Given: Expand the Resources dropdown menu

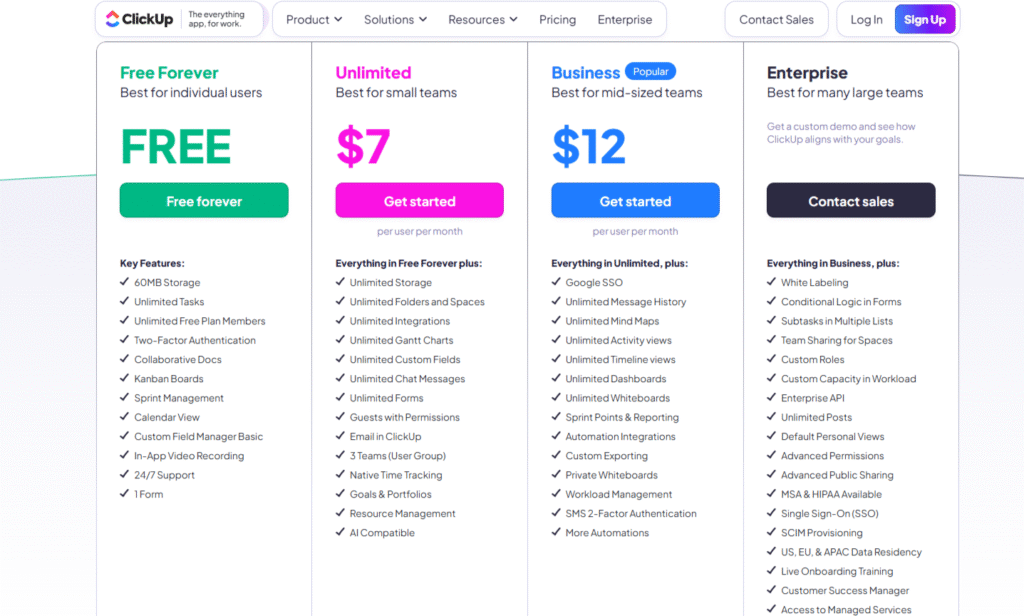Looking at the screenshot, I should click(483, 20).
